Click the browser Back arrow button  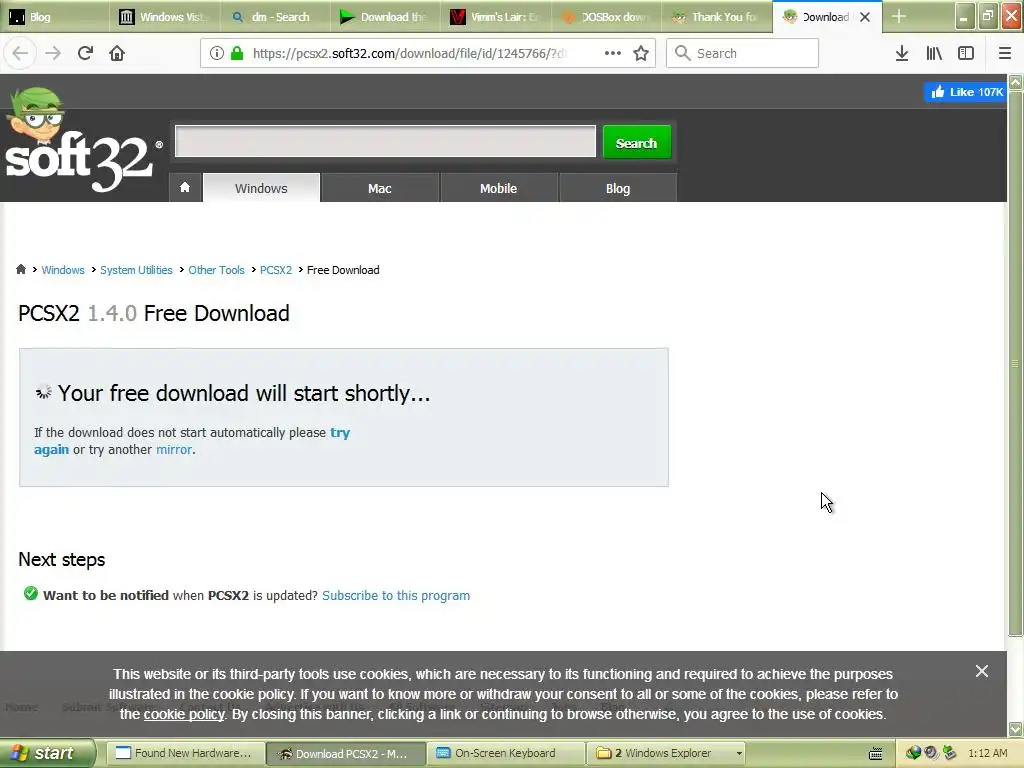[20, 53]
